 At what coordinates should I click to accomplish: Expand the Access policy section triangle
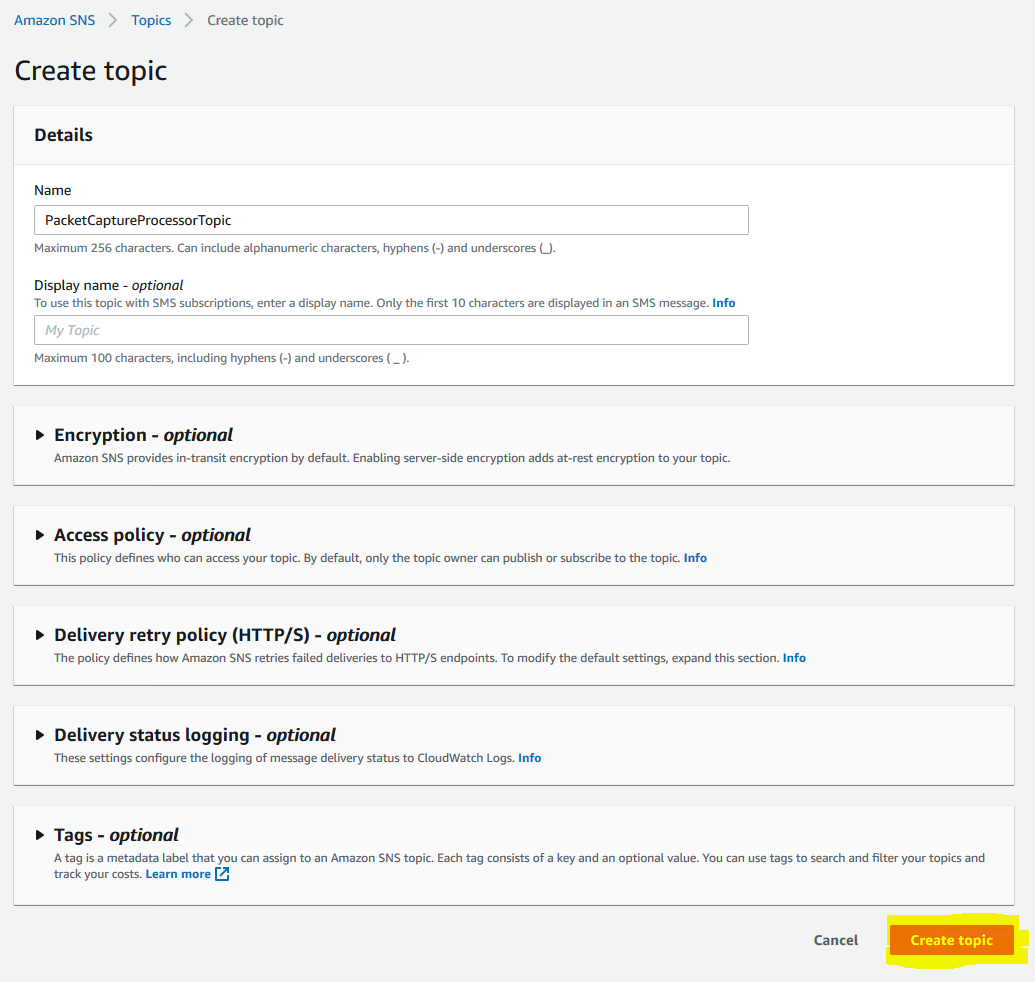pos(40,535)
